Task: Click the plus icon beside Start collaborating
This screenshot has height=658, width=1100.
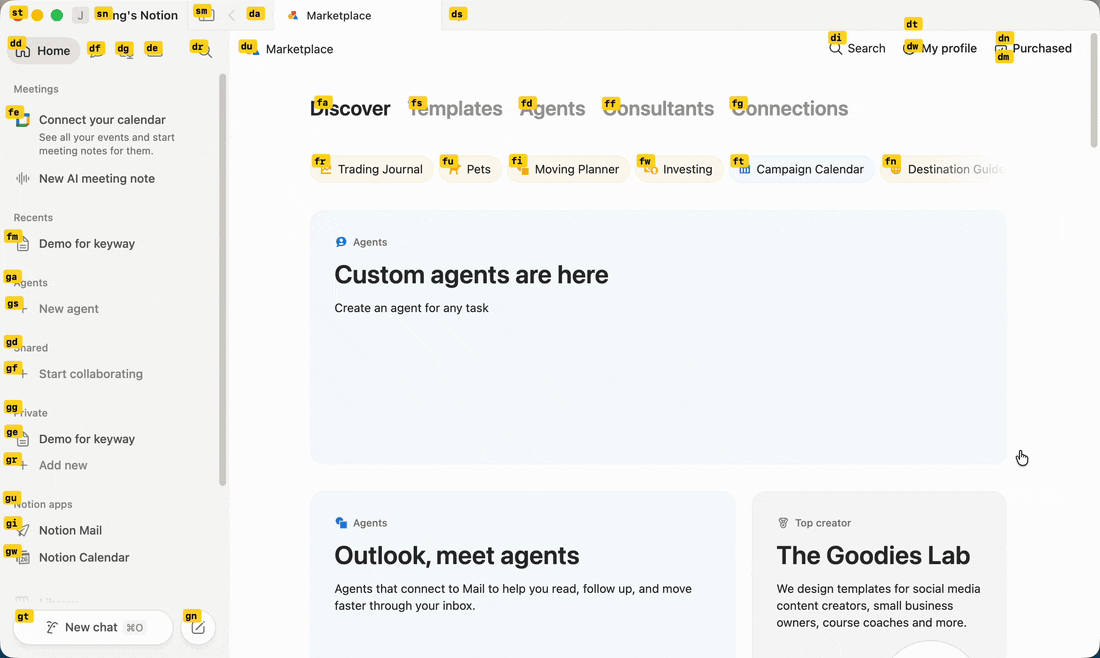Action: click(x=22, y=374)
